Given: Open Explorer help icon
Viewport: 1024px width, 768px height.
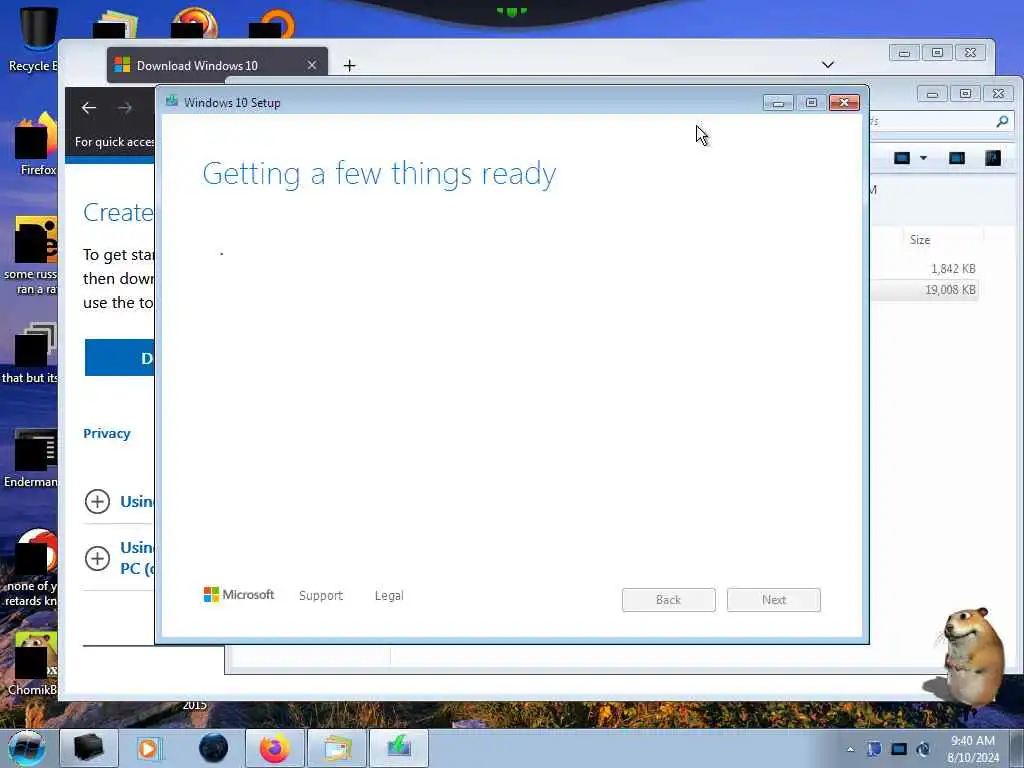Looking at the screenshot, I should [993, 158].
